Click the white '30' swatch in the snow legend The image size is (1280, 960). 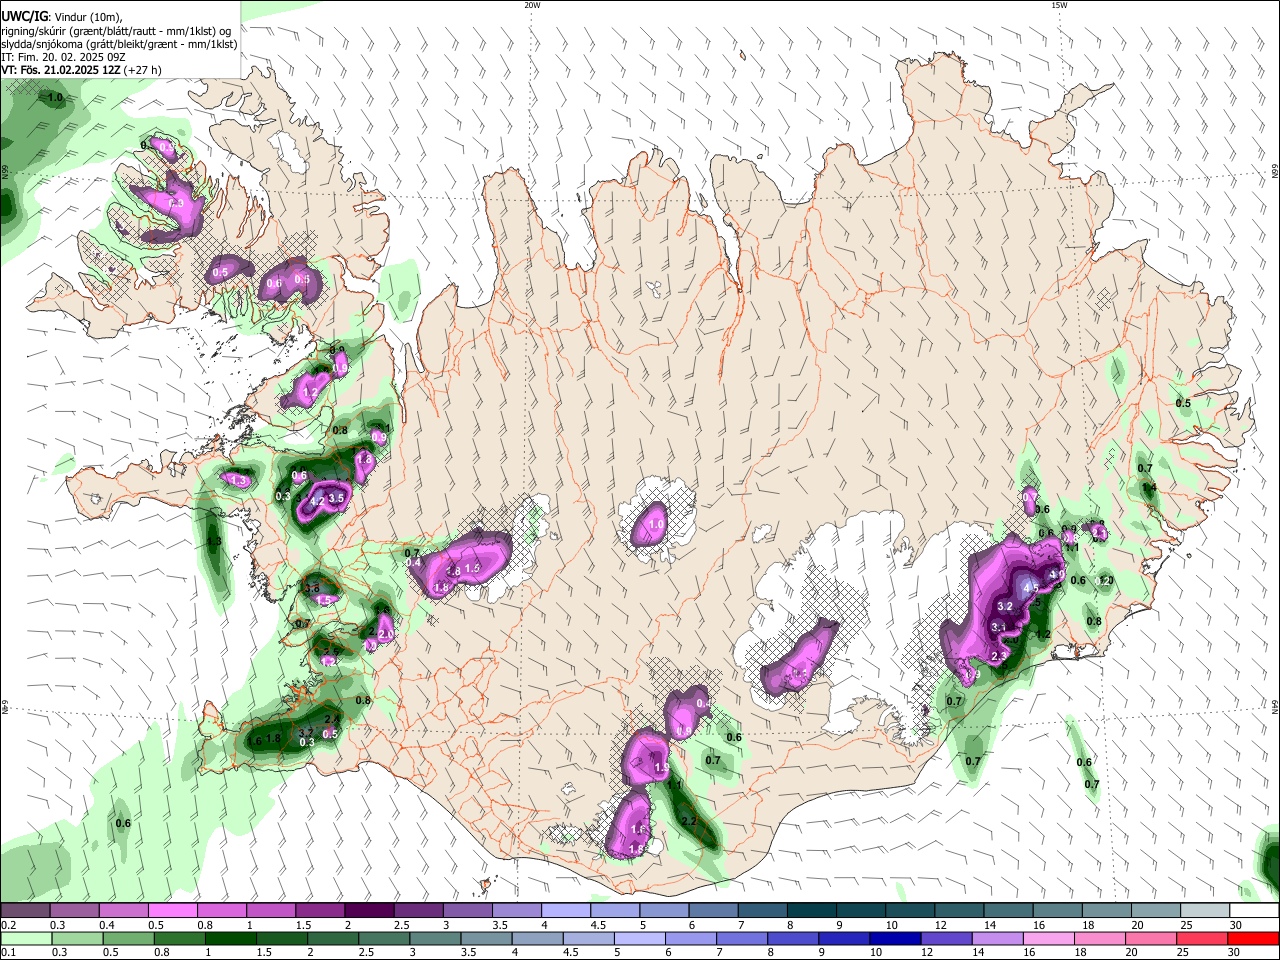click(1254, 912)
